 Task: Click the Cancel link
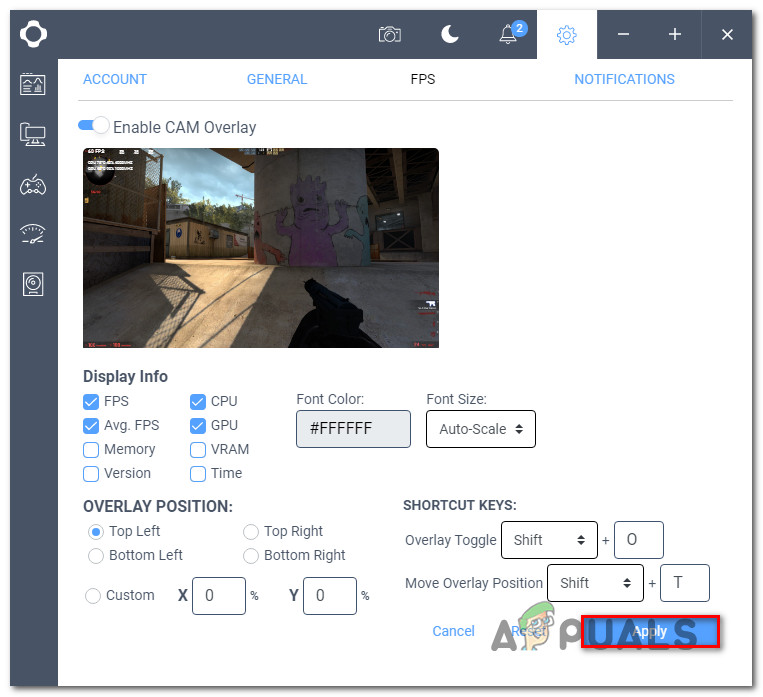[x=454, y=631]
